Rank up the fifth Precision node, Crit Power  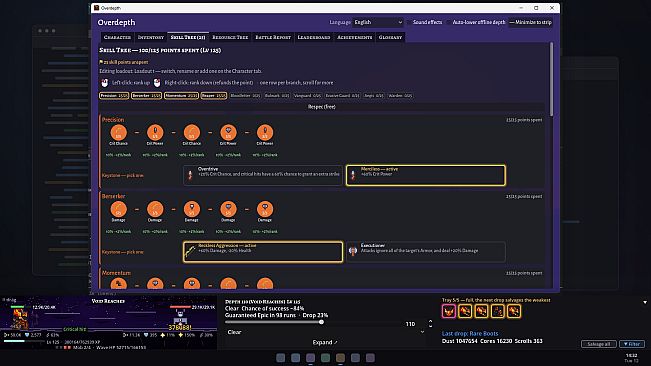(265, 133)
